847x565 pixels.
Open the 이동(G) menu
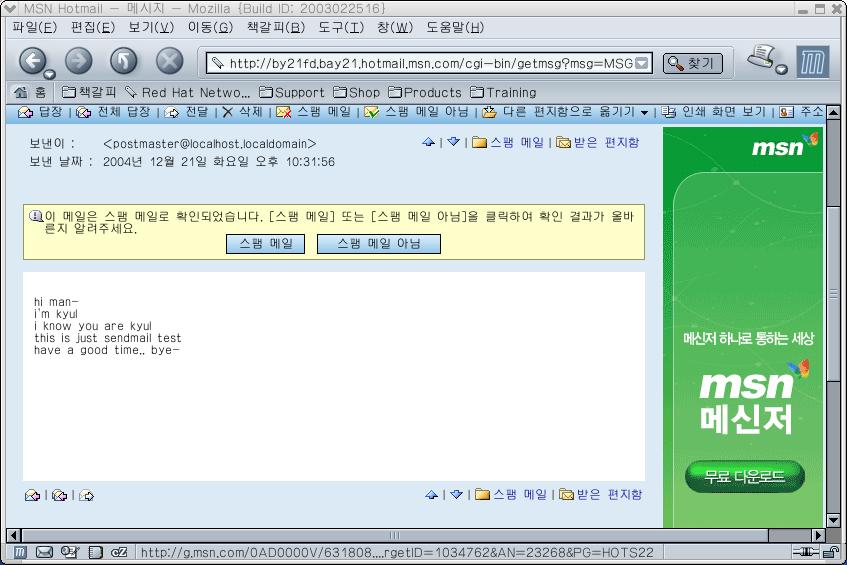(x=210, y=28)
